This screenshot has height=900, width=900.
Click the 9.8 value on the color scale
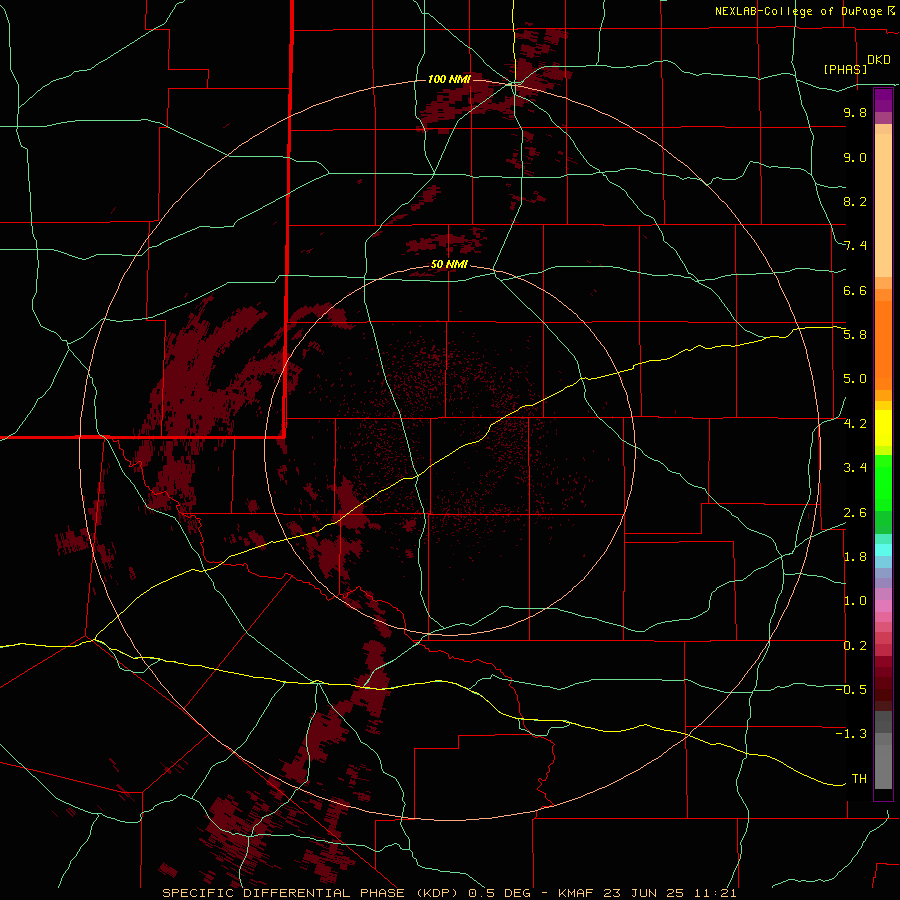coord(855,112)
